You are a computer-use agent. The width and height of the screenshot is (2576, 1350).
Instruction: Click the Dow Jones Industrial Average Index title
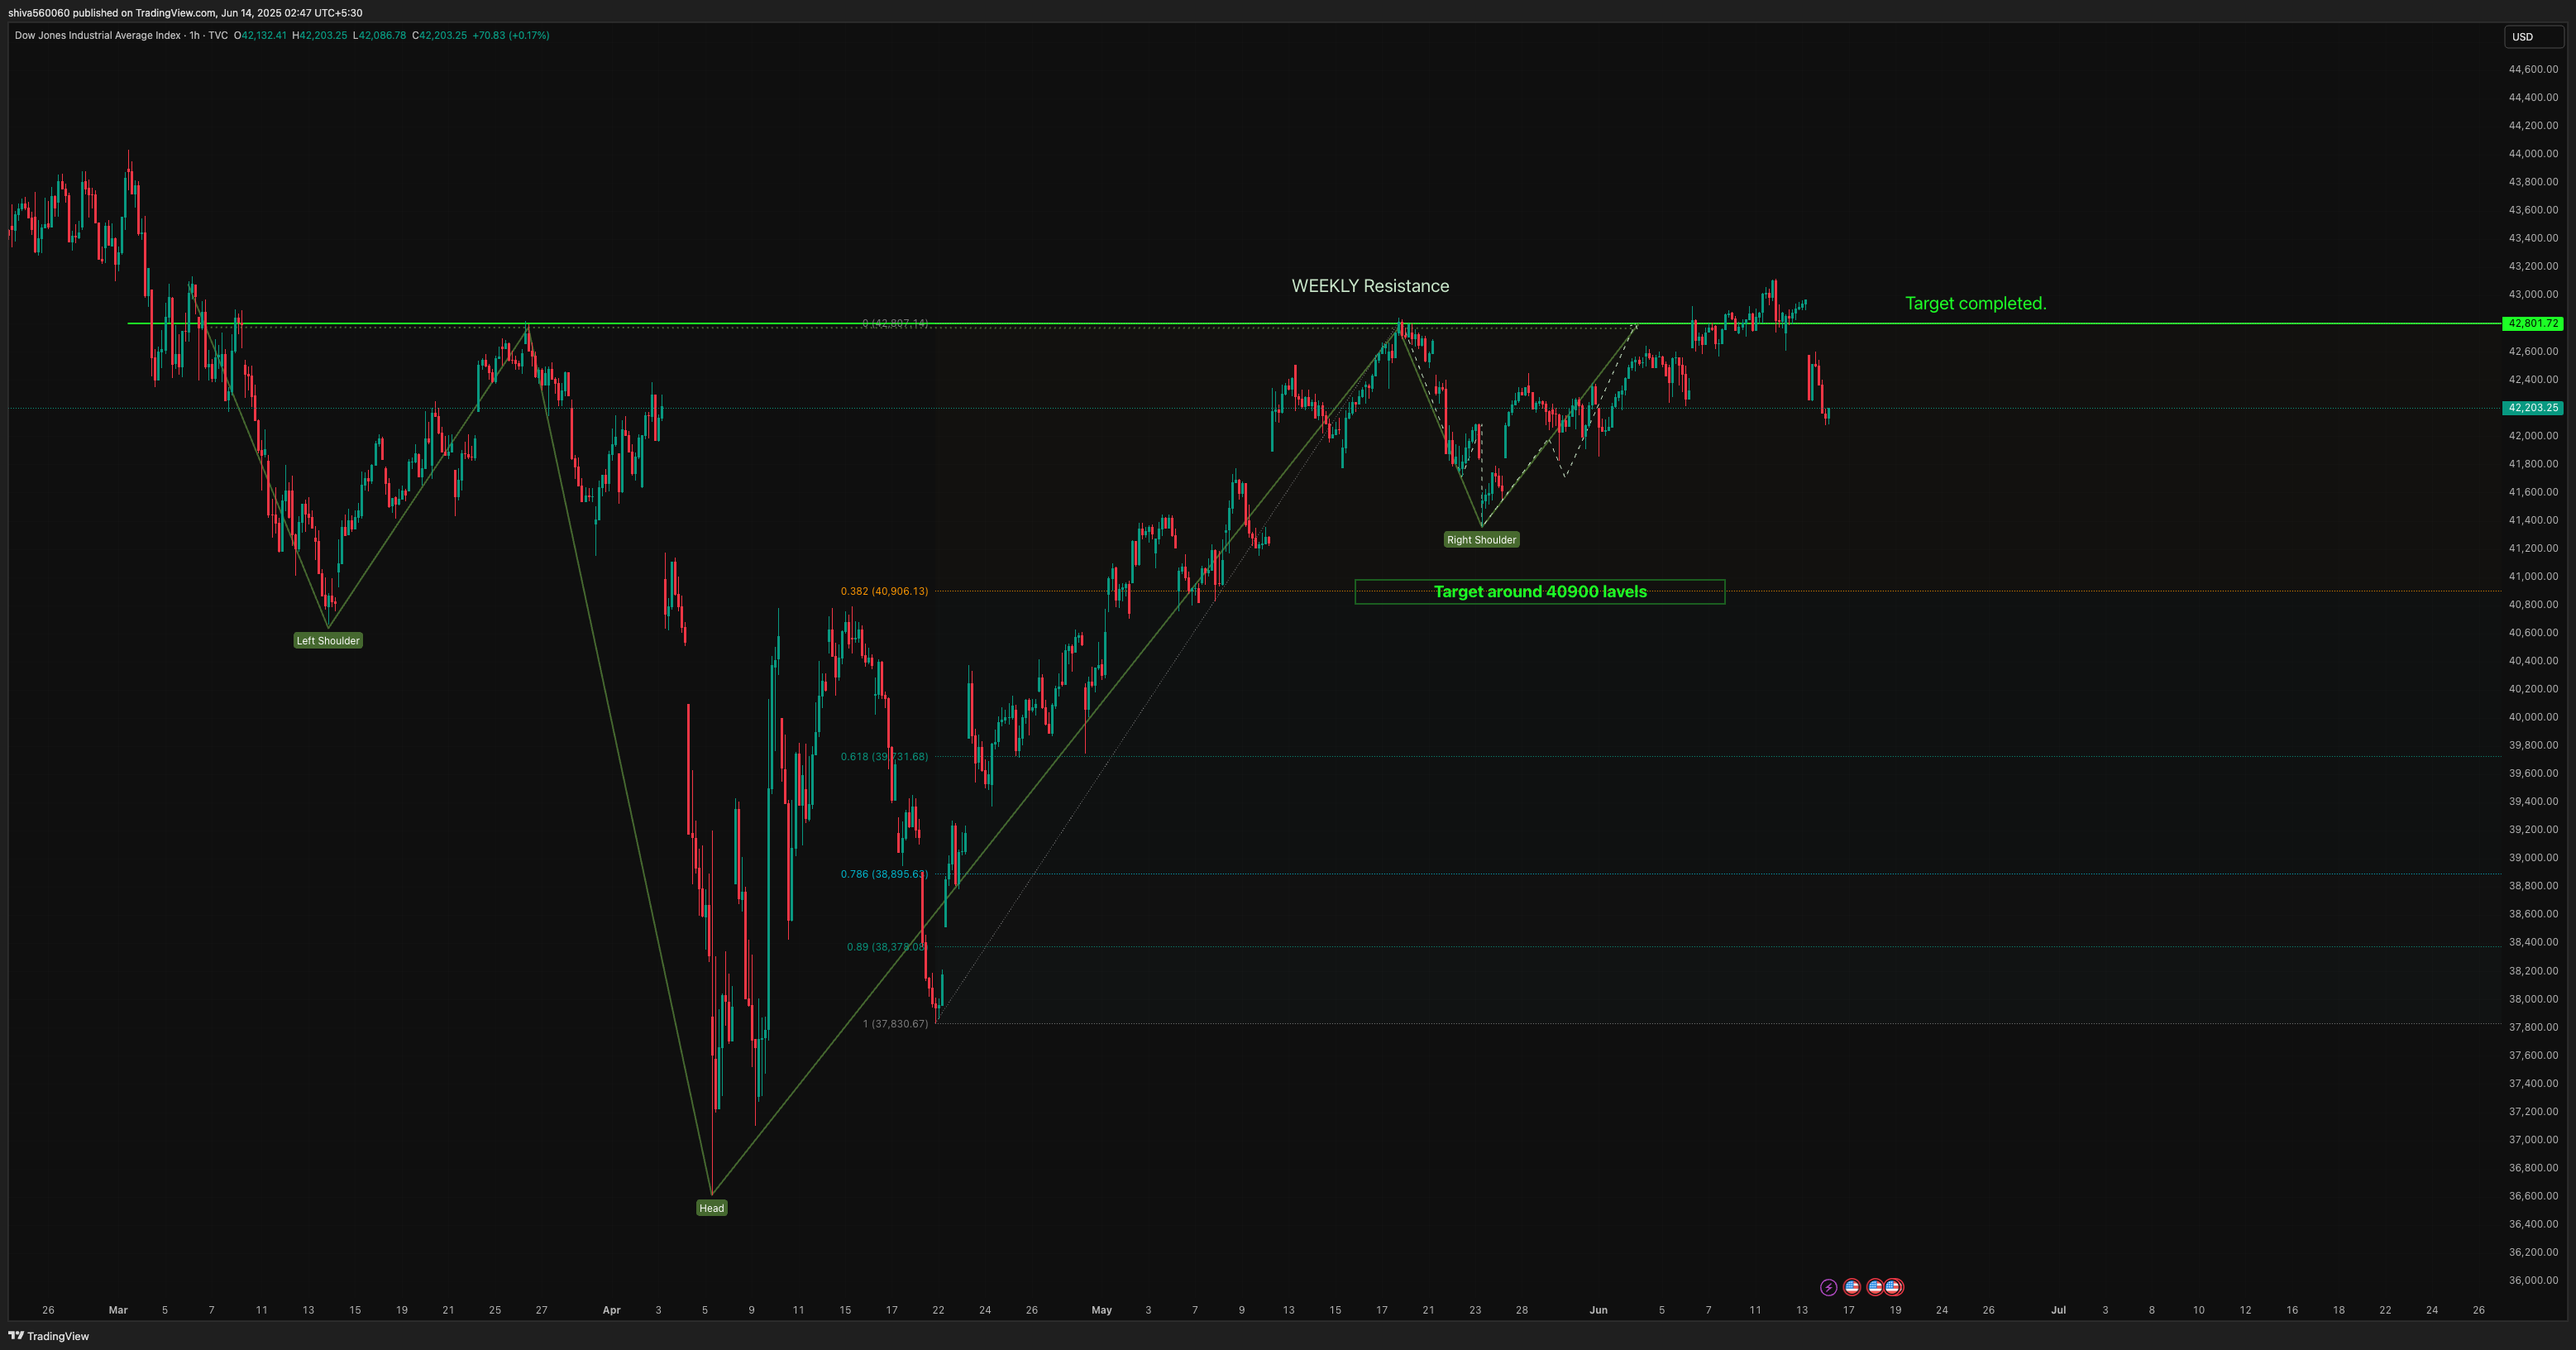98,35
